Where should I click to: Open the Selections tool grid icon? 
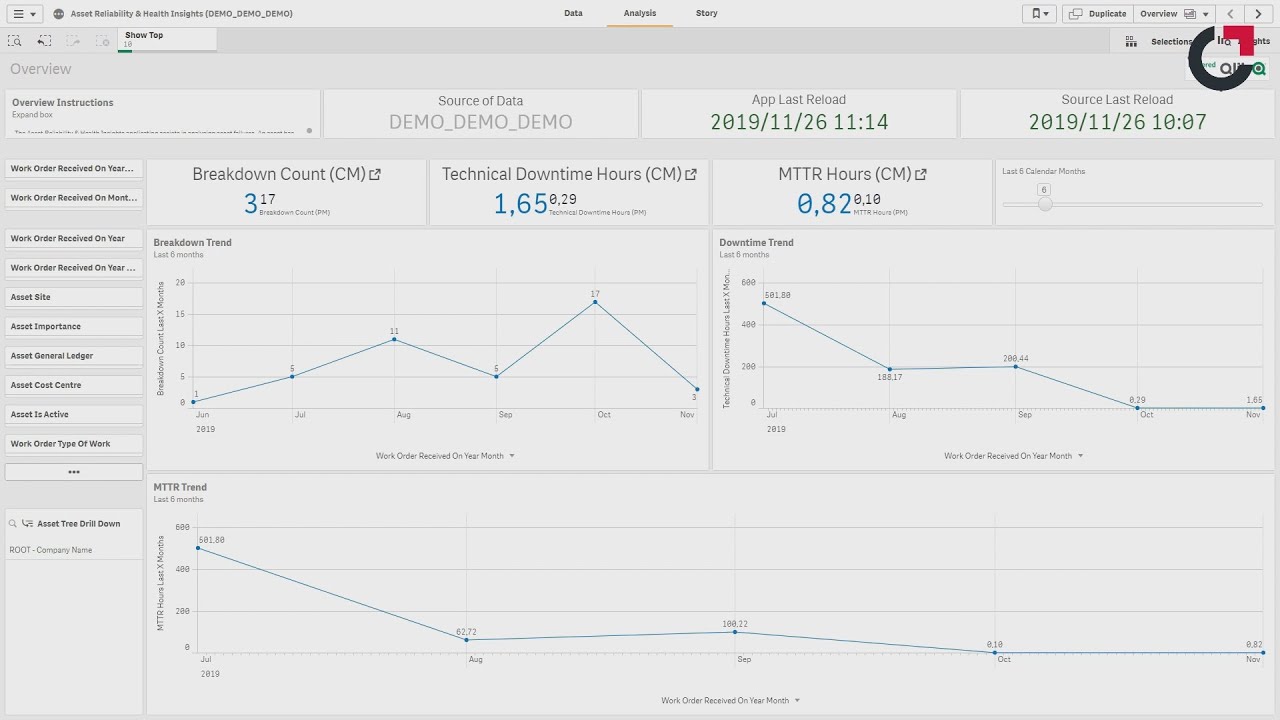click(1131, 42)
